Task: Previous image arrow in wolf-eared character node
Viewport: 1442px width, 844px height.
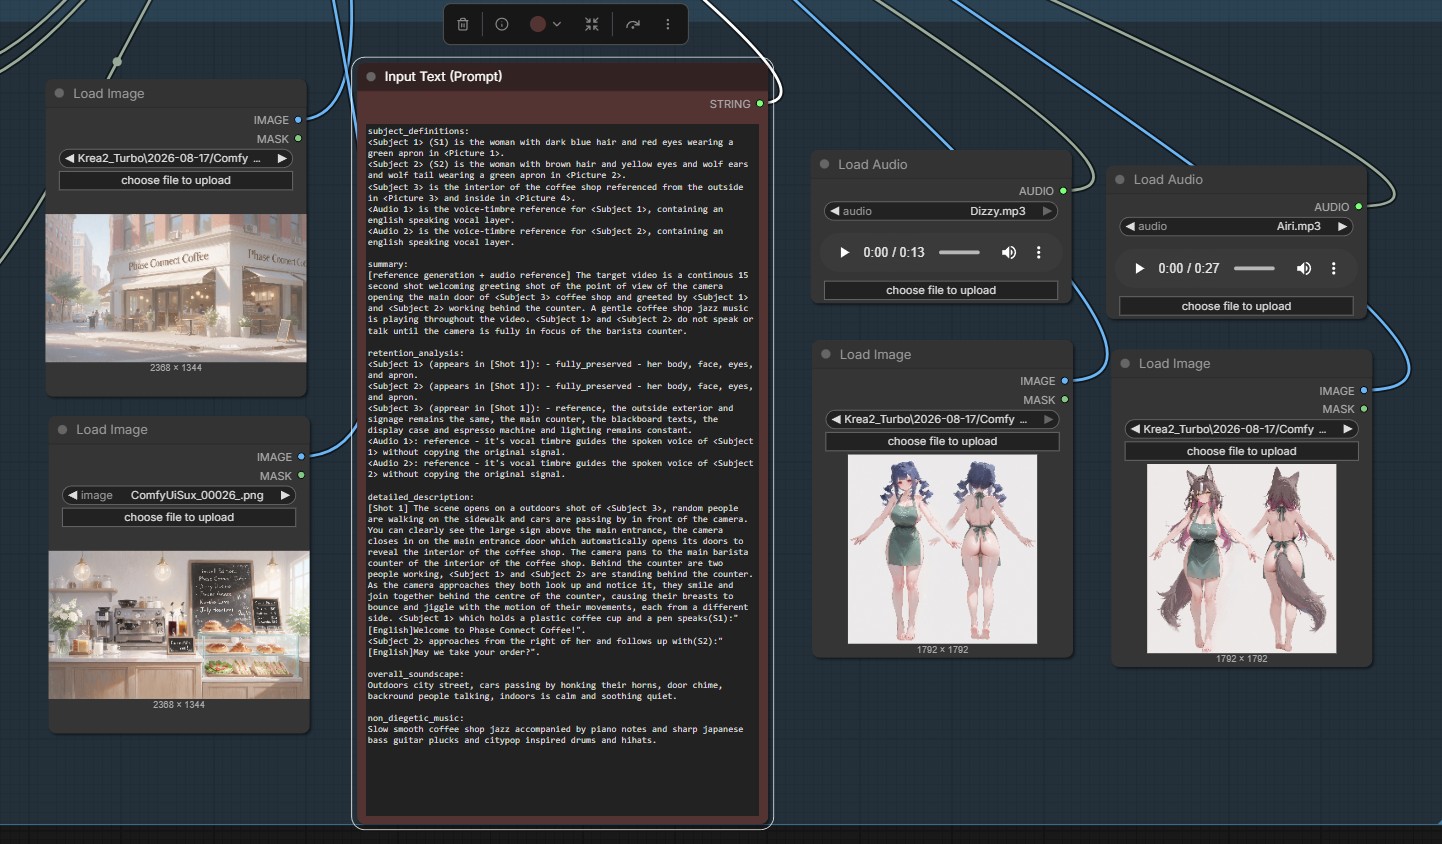Action: 1135,429
